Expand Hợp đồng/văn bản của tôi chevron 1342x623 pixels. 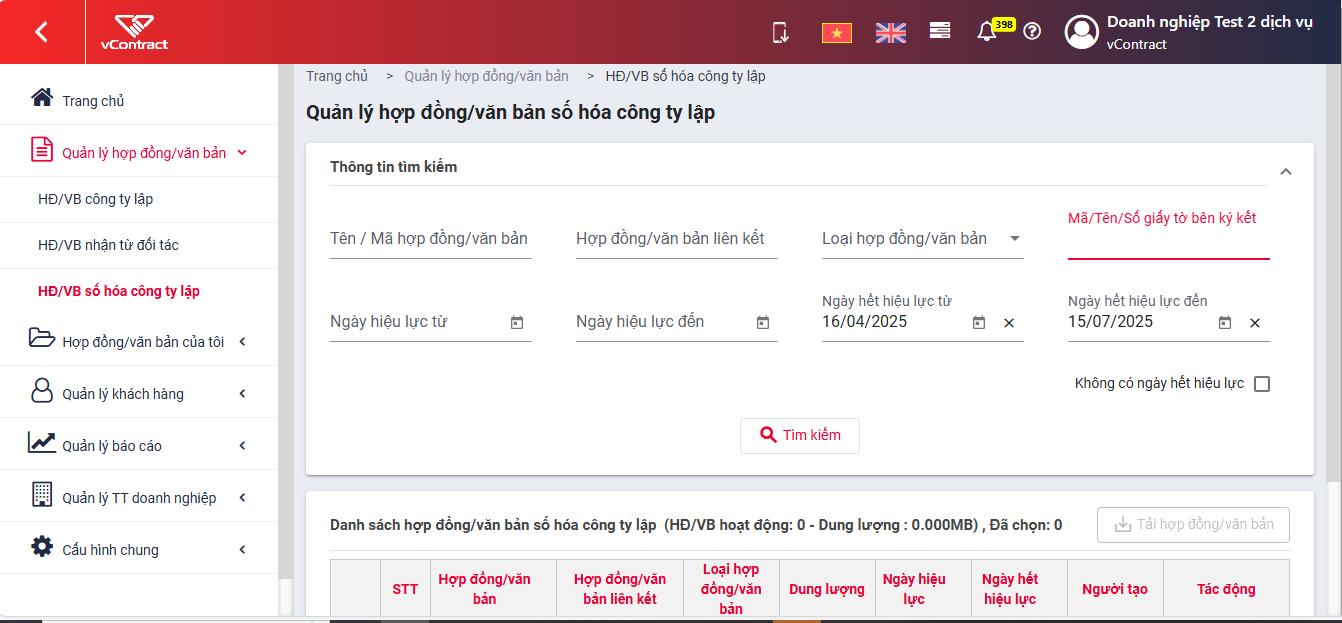pyautogui.click(x=242, y=342)
